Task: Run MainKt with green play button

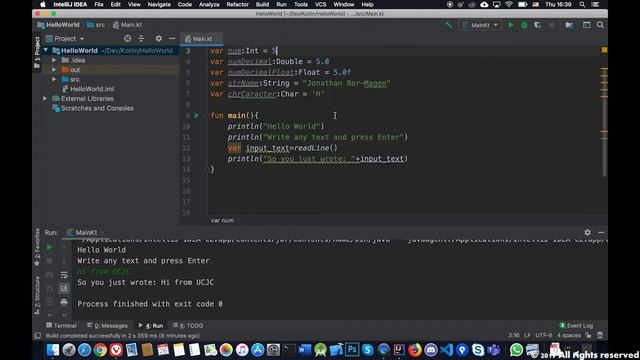Action: [511, 25]
